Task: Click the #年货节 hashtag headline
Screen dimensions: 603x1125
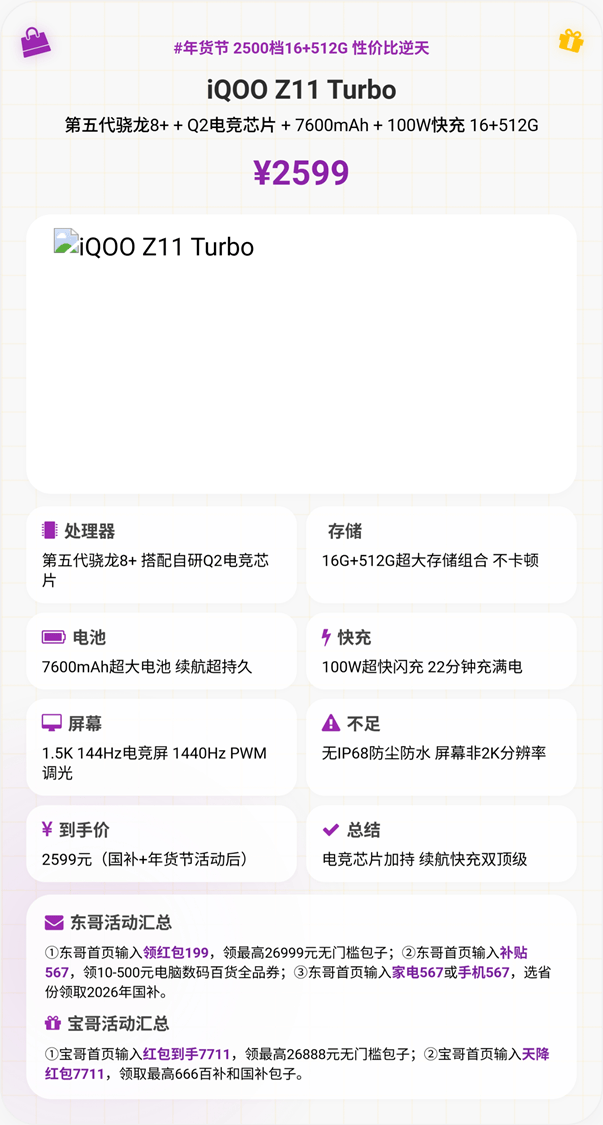Action: point(301,48)
